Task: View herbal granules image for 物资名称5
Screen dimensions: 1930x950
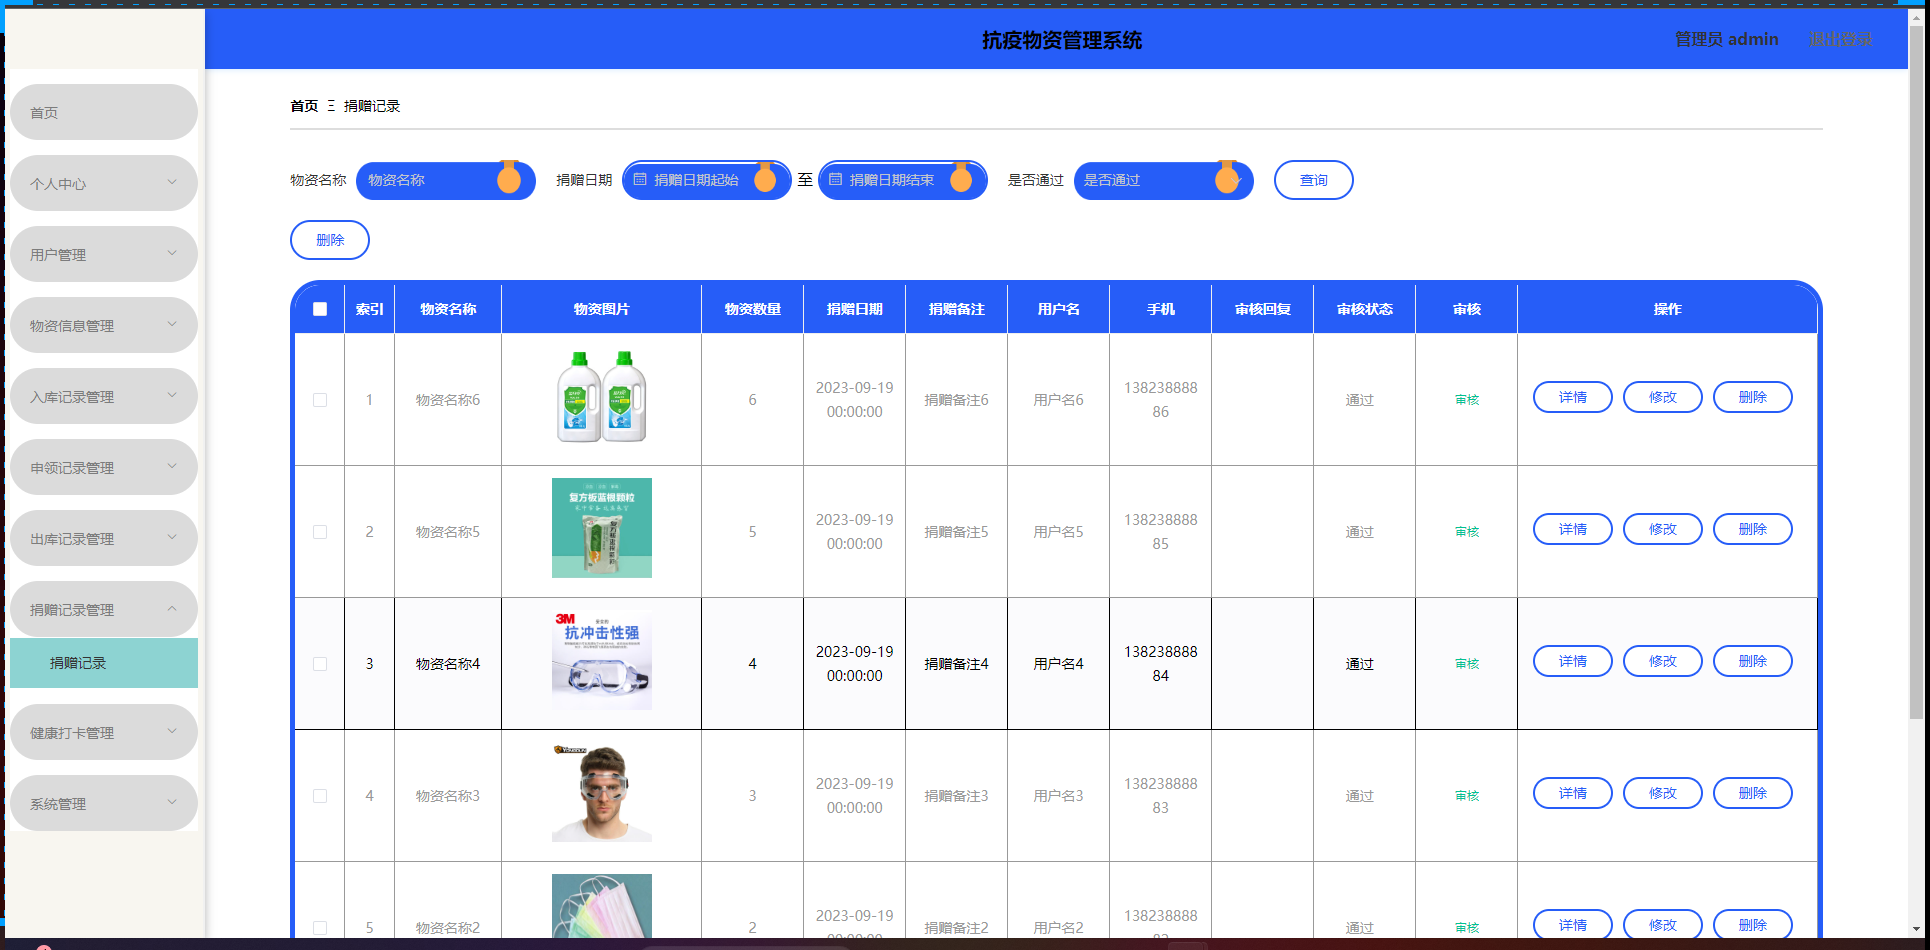Action: [x=601, y=528]
